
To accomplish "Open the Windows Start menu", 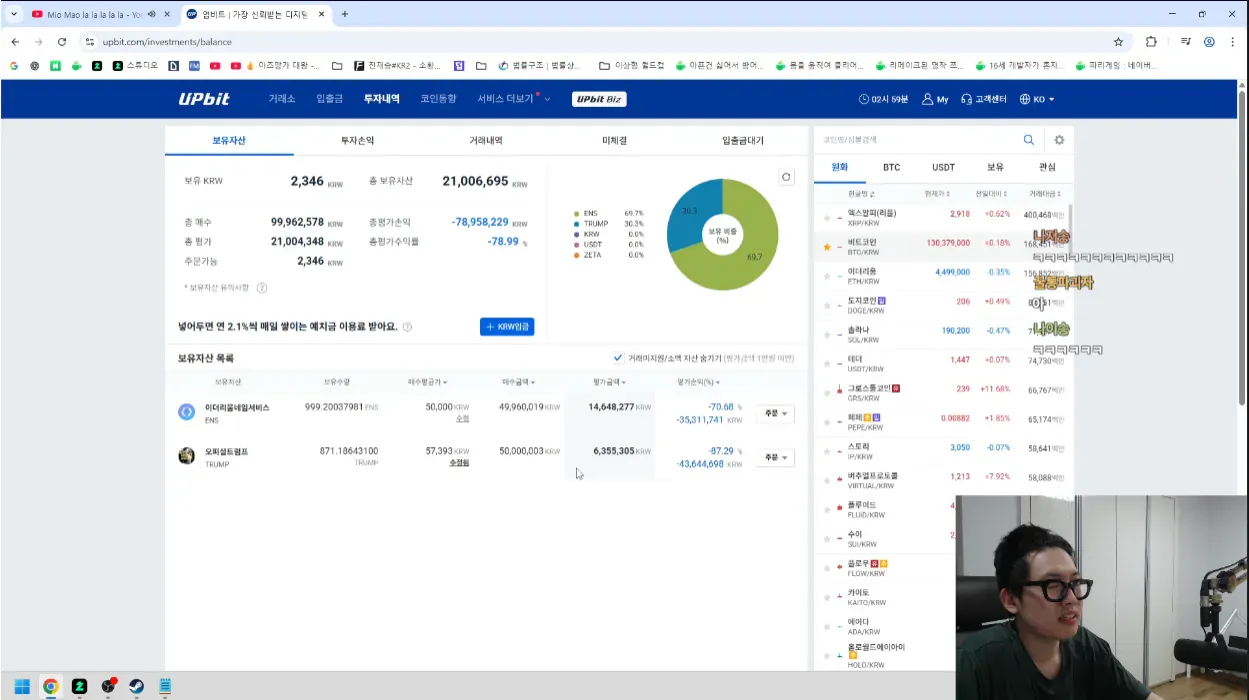I will [21, 686].
